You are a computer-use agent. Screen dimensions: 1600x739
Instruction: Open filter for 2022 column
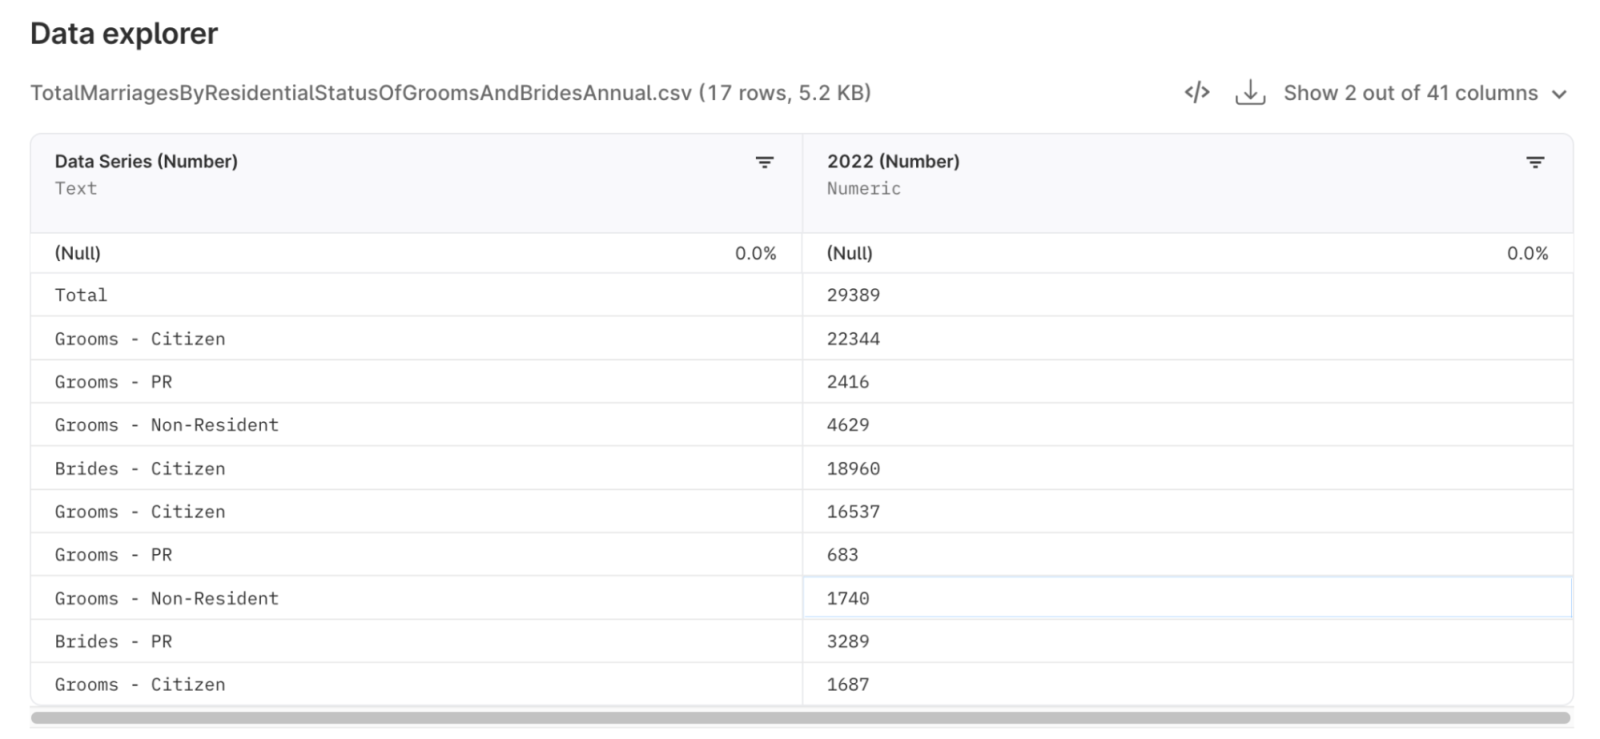[x=1535, y=162]
